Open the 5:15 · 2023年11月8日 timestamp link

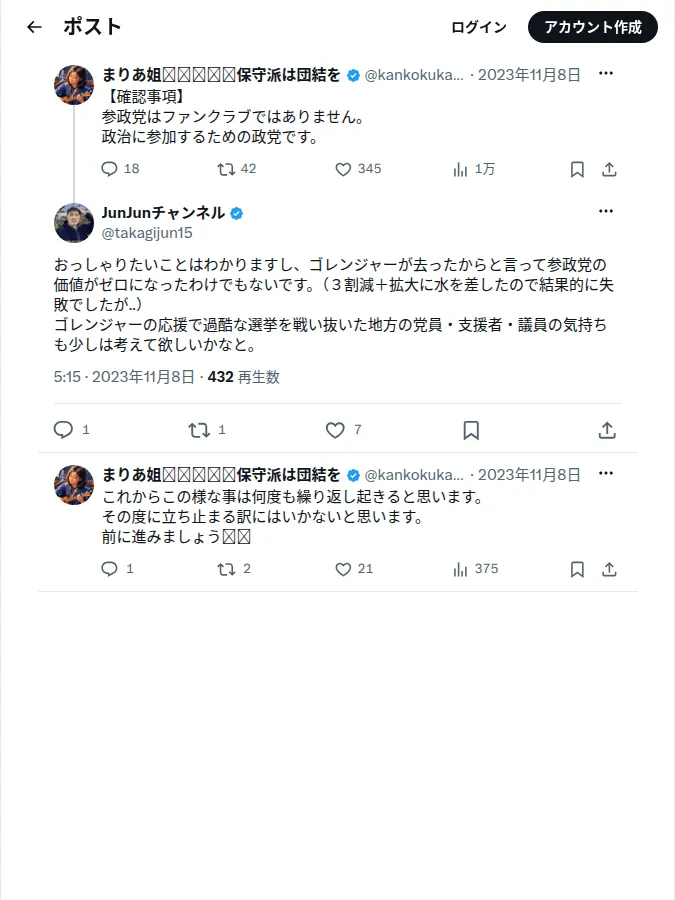(x=124, y=377)
